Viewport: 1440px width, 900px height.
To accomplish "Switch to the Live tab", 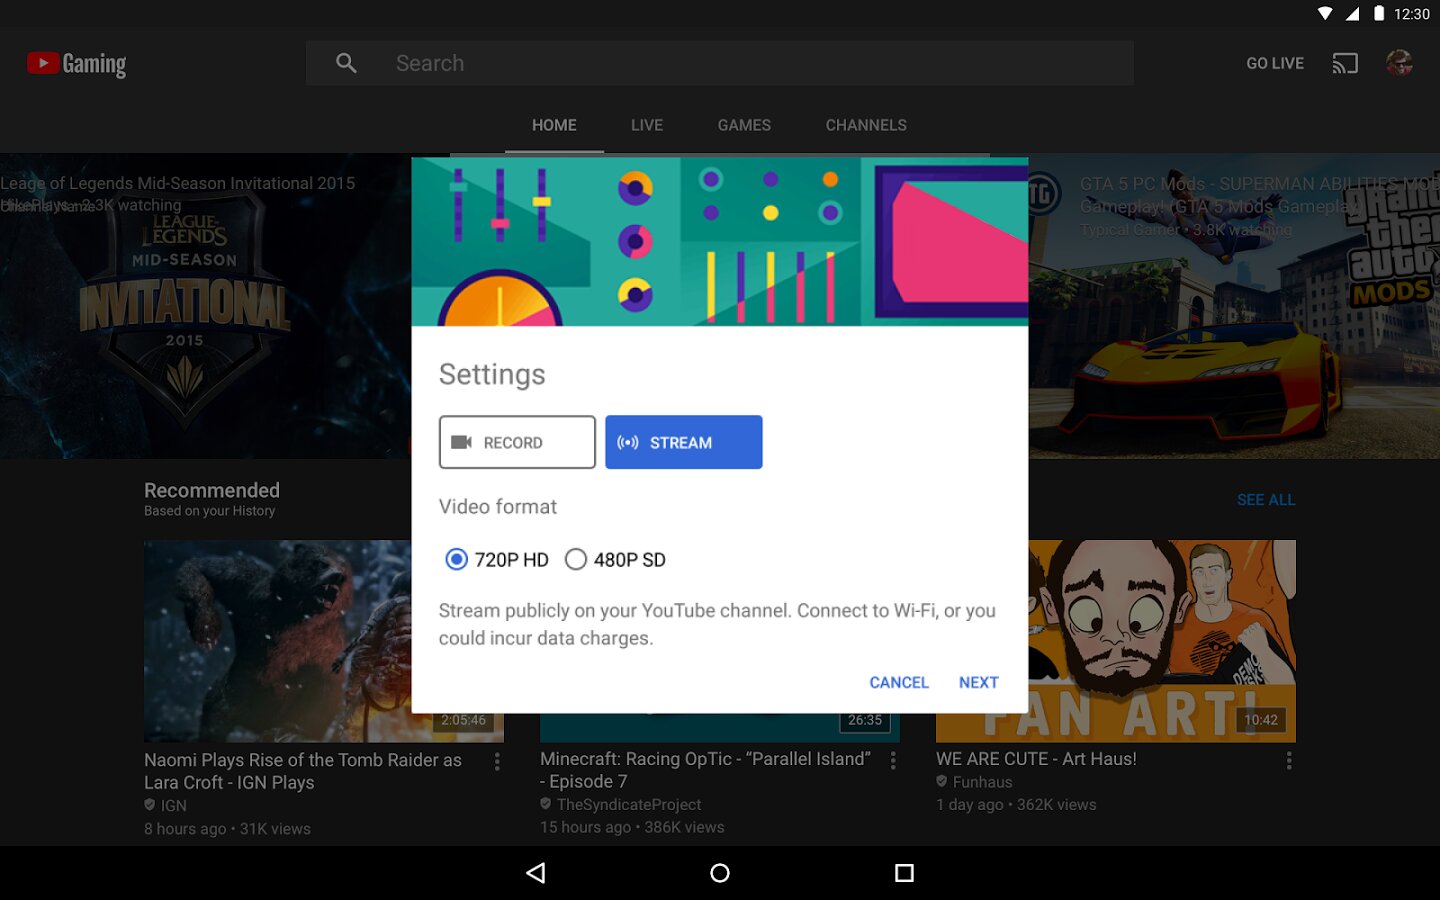I will pos(647,125).
